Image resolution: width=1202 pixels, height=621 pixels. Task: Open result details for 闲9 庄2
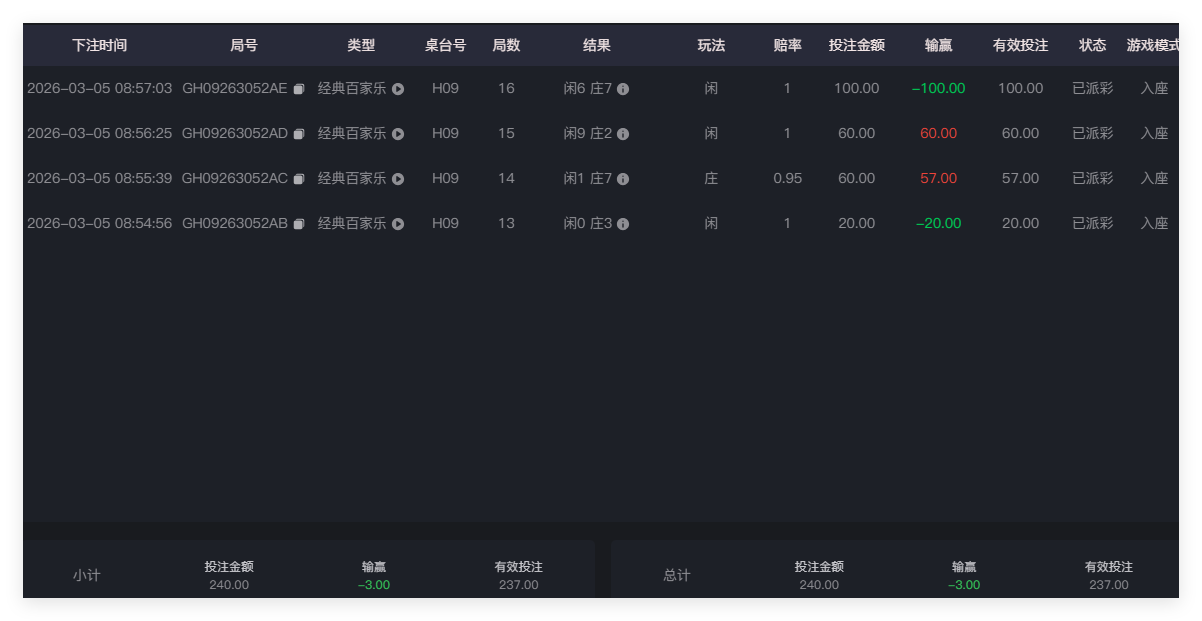[x=622, y=133]
